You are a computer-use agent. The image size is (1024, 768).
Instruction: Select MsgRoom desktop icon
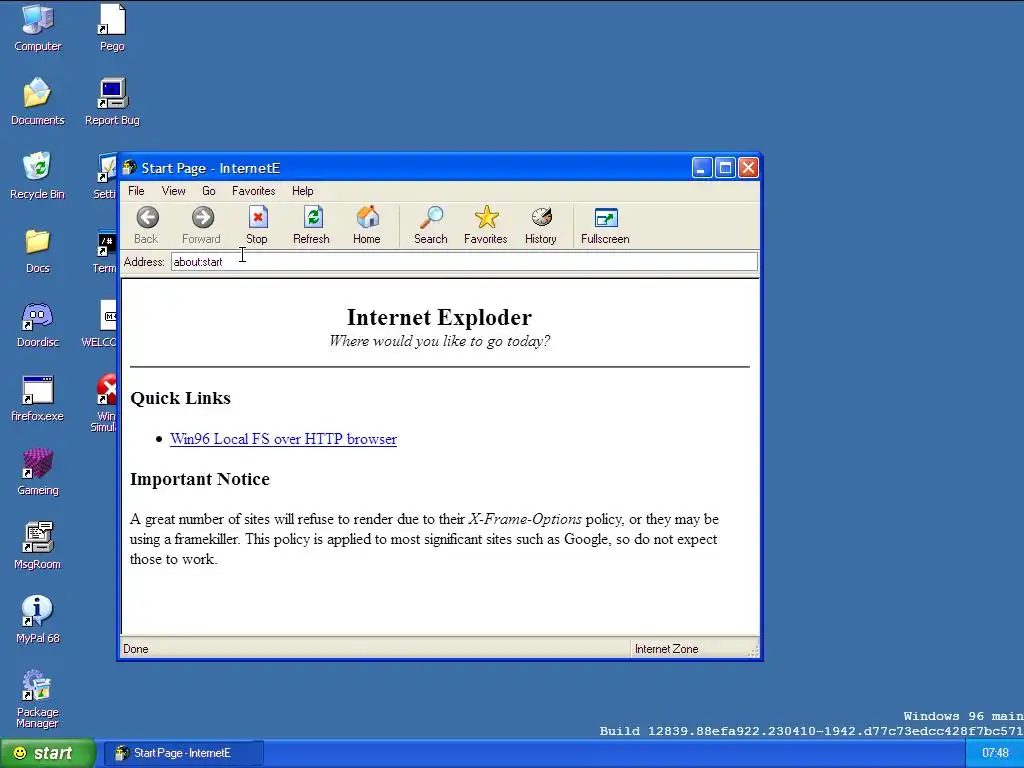tap(38, 546)
